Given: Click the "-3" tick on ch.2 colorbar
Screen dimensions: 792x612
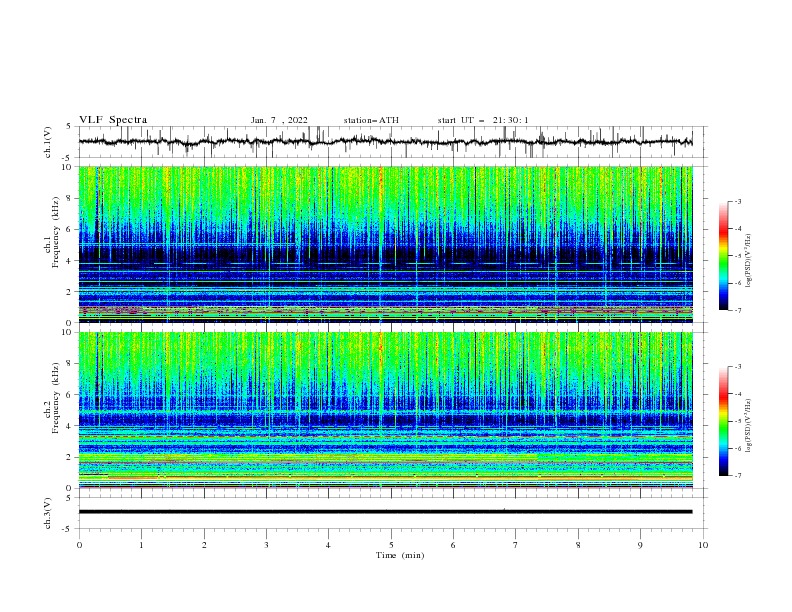Looking at the screenshot, I should pos(738,367).
